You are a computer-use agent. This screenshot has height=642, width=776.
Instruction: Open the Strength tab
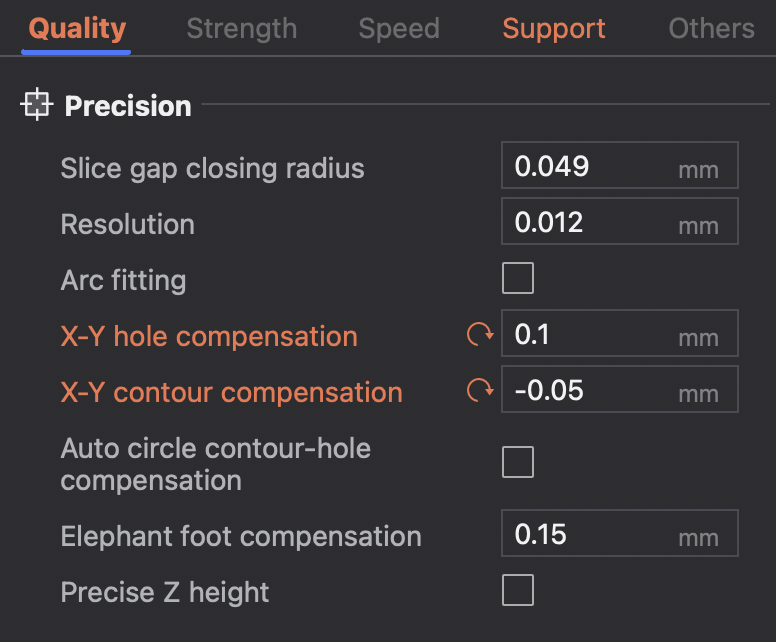tap(241, 28)
